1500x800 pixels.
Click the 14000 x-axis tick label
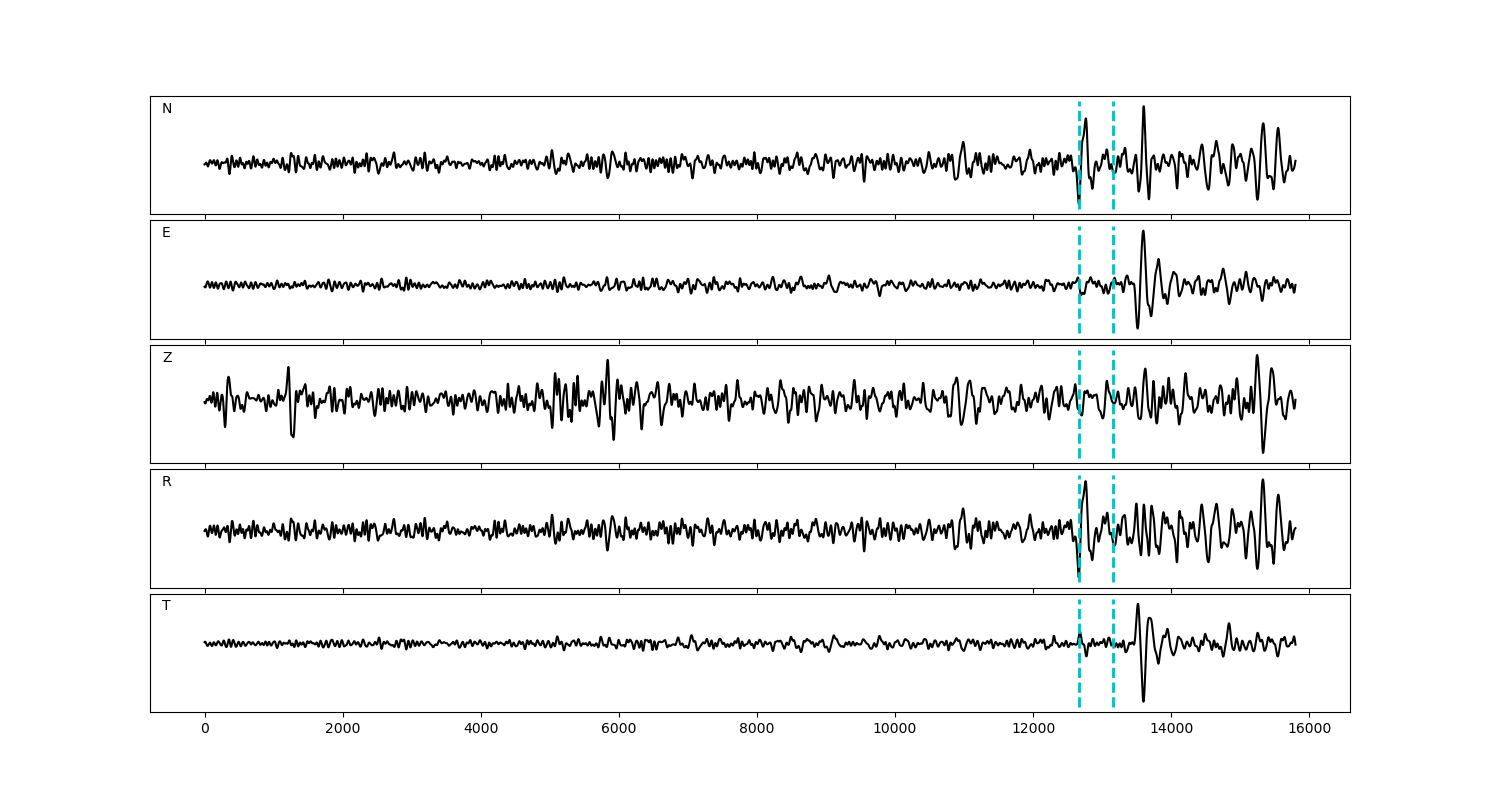1170,730
